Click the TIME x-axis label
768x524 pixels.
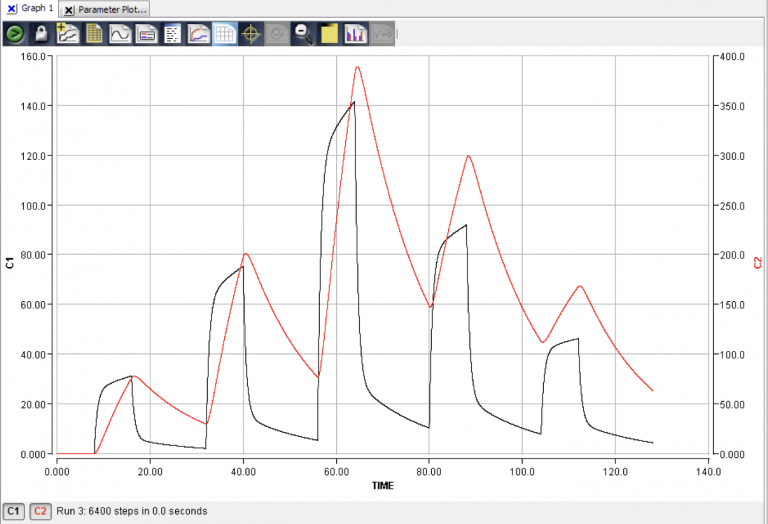coord(383,485)
